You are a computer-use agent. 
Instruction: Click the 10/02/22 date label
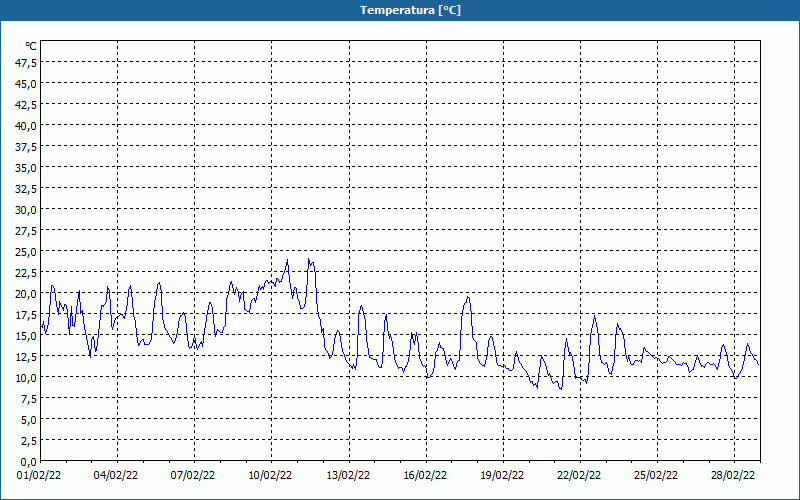(270, 476)
